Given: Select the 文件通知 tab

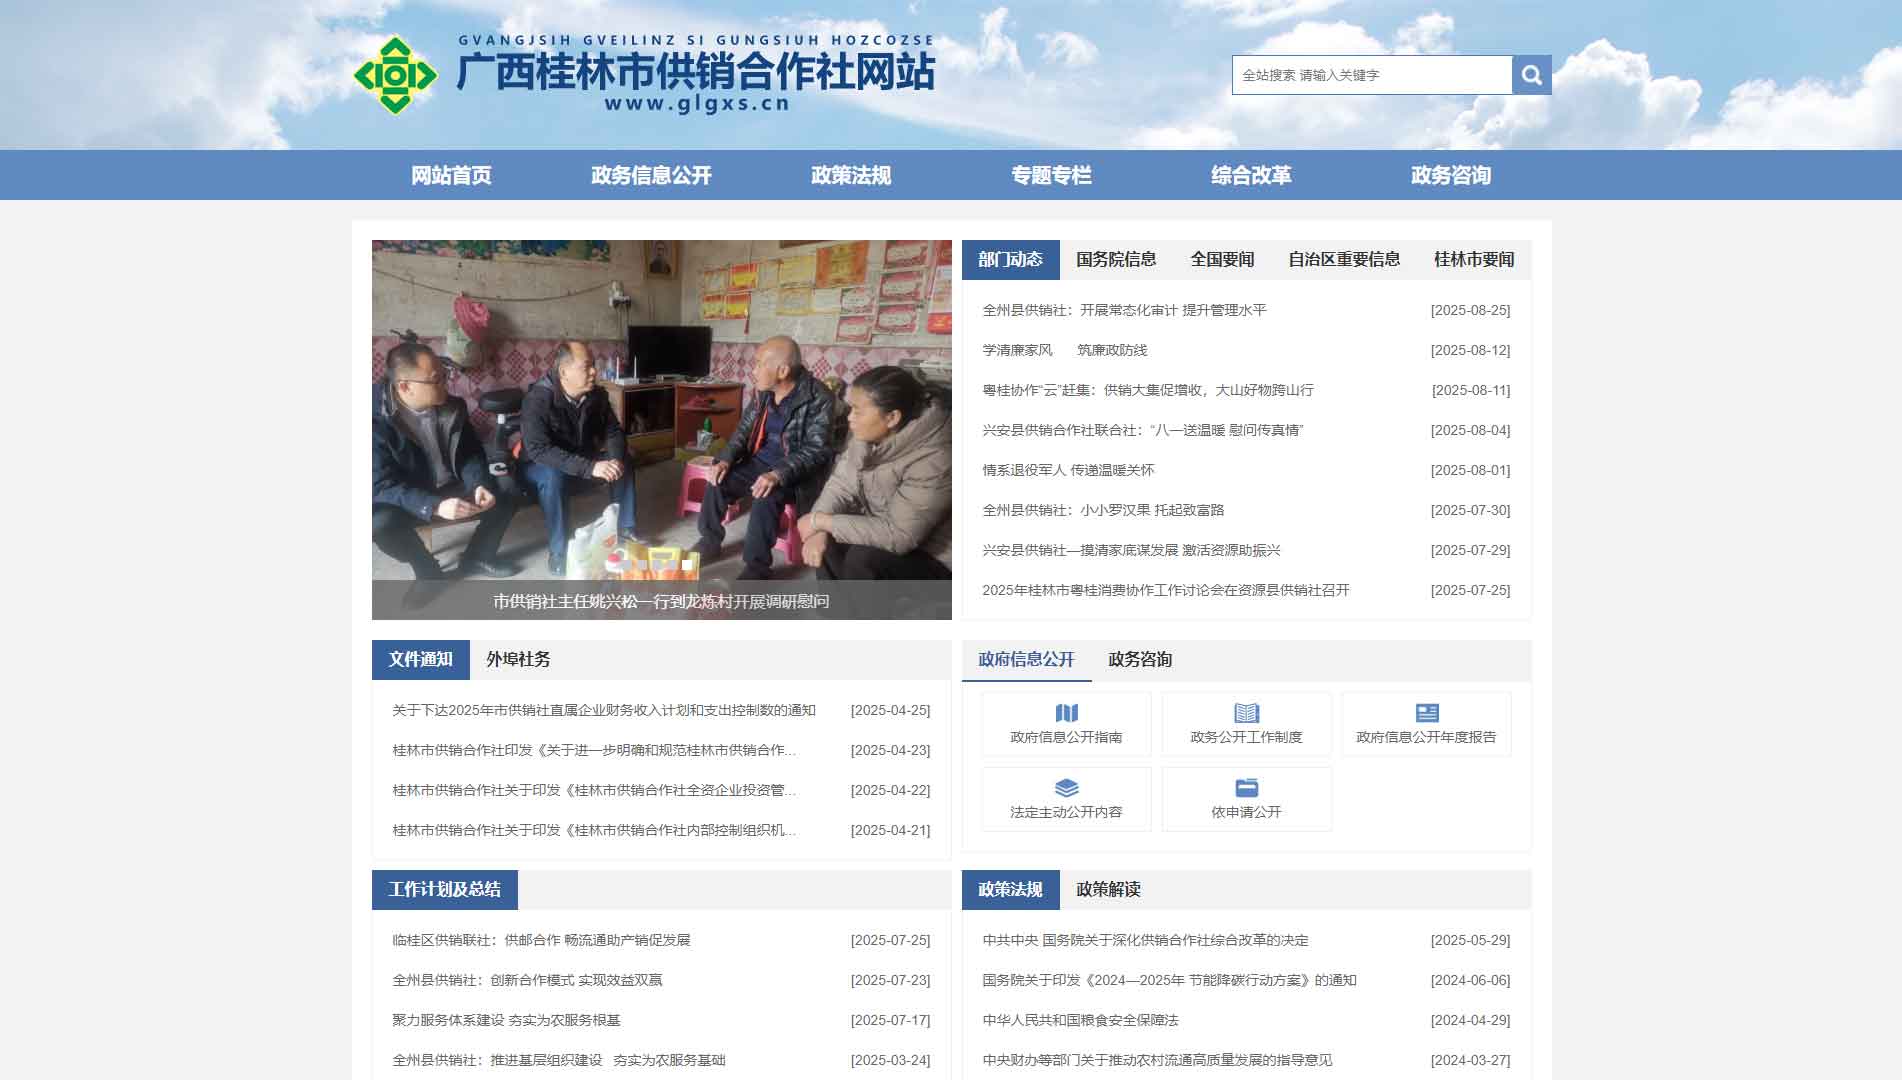Looking at the screenshot, I should pos(421,660).
